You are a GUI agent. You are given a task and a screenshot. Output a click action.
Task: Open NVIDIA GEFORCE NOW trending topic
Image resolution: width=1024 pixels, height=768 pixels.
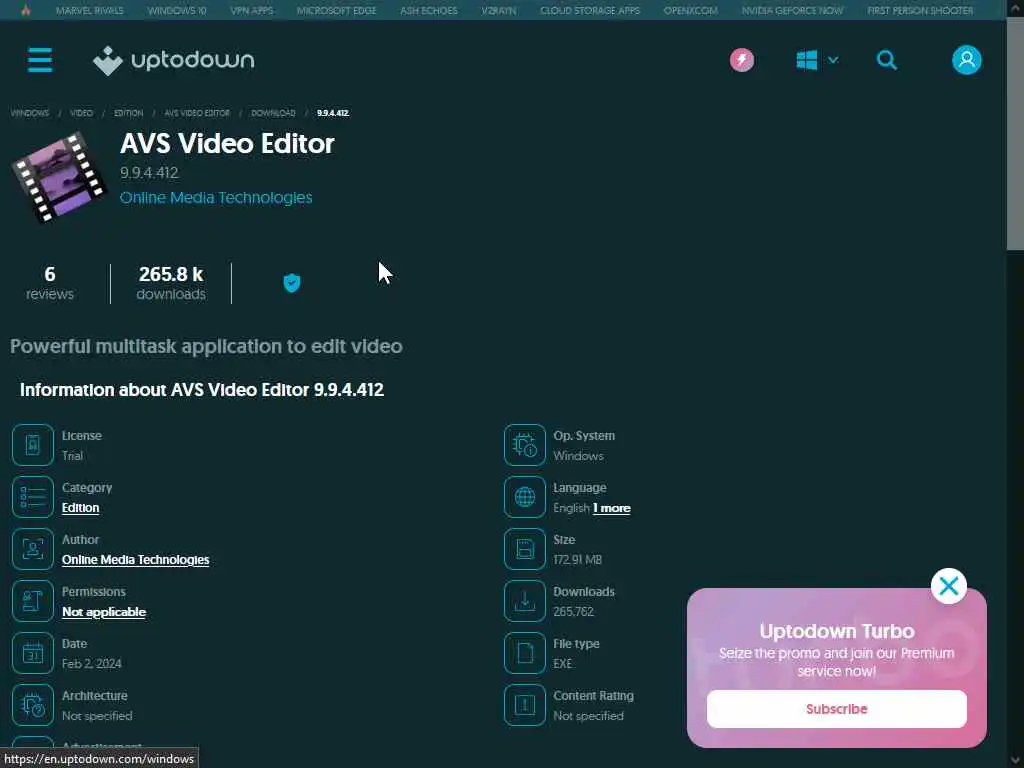[x=792, y=10]
